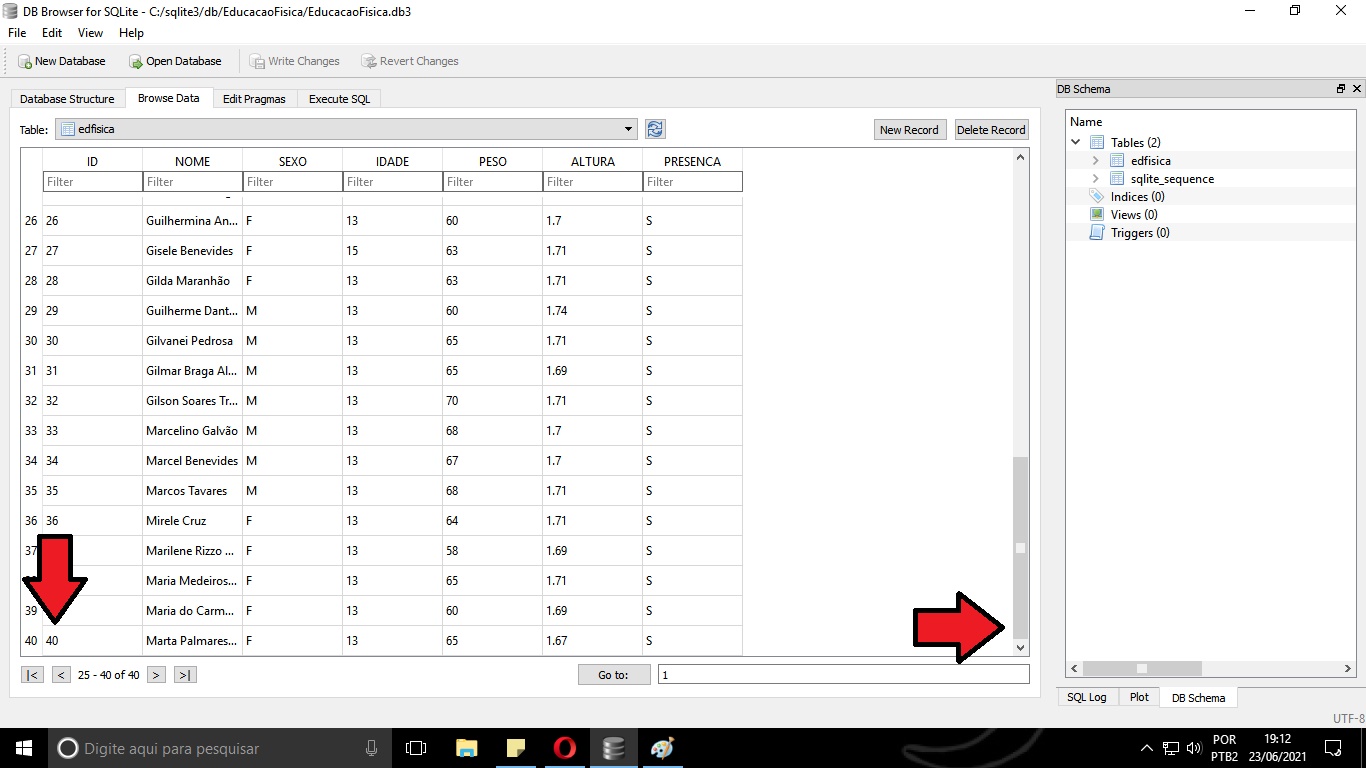Expand the edfisica node in DB Schema
1366x768 pixels.
[x=1095, y=160]
